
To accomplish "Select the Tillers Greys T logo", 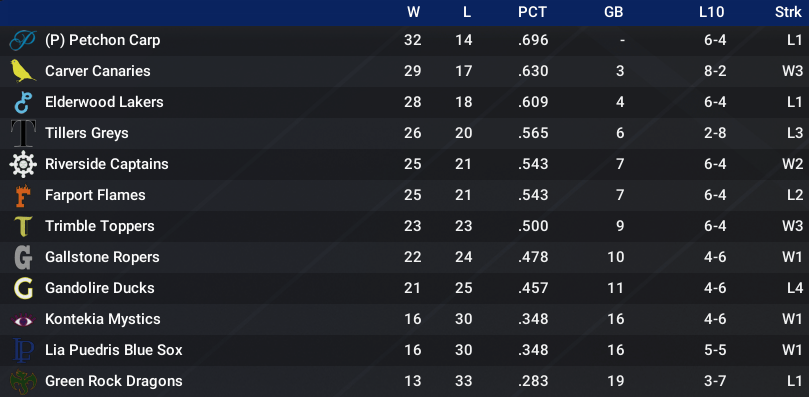I will [x=23, y=133].
